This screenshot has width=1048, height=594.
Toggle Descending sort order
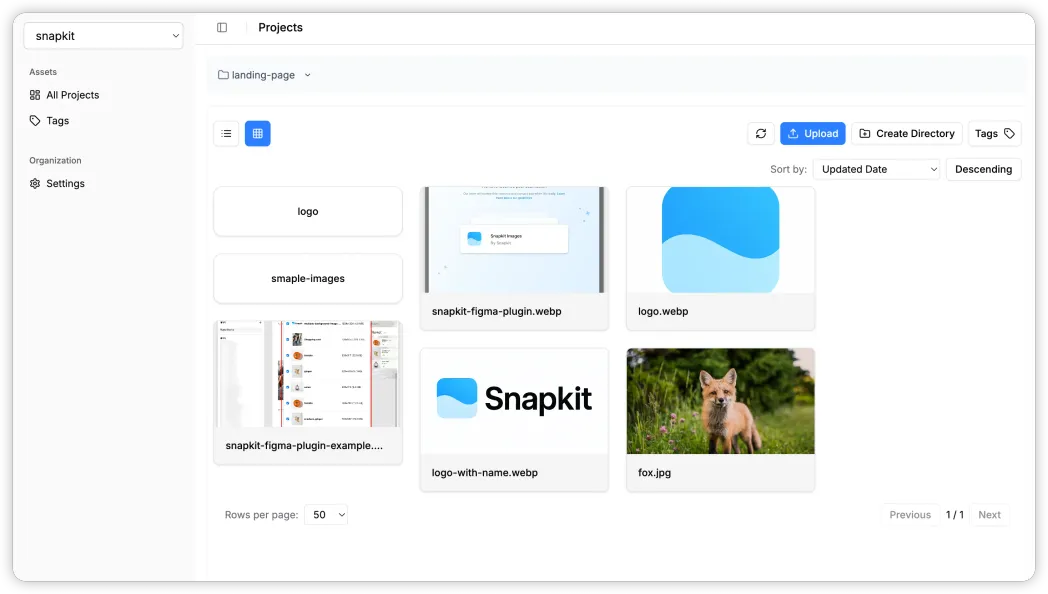[x=983, y=170]
